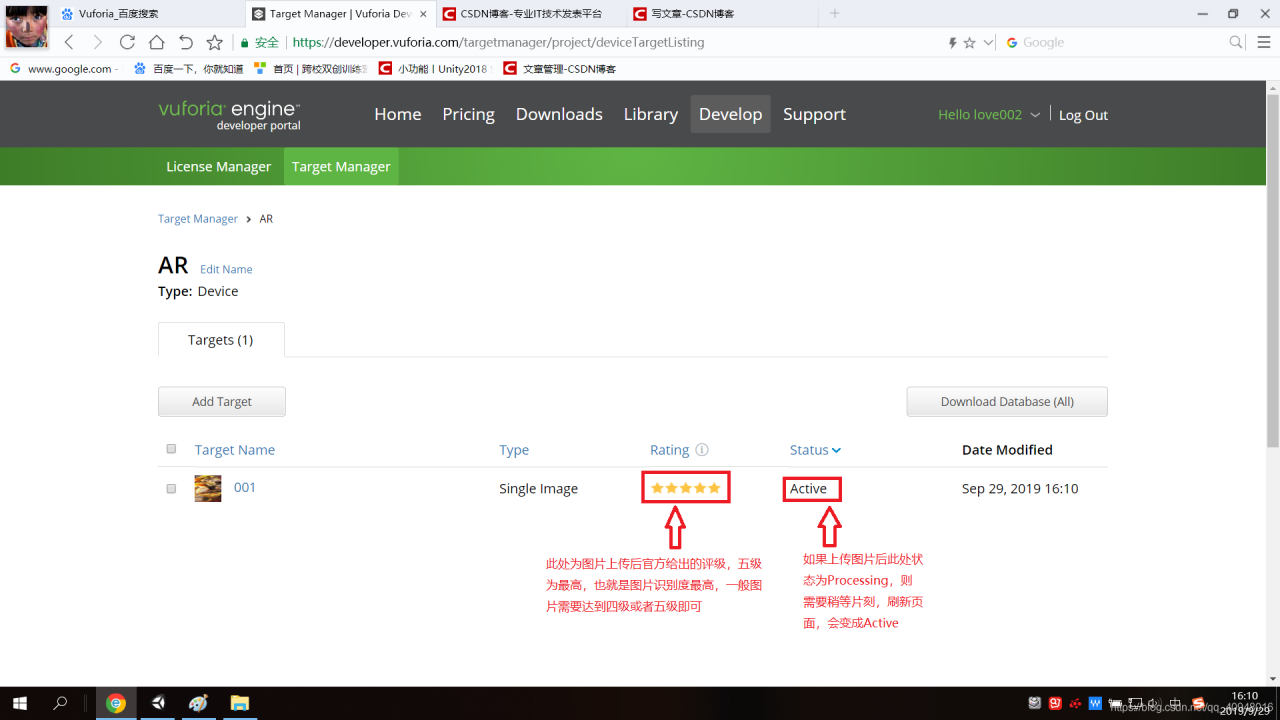Sort by Target Name column
This screenshot has width=1280, height=720.
(x=235, y=450)
